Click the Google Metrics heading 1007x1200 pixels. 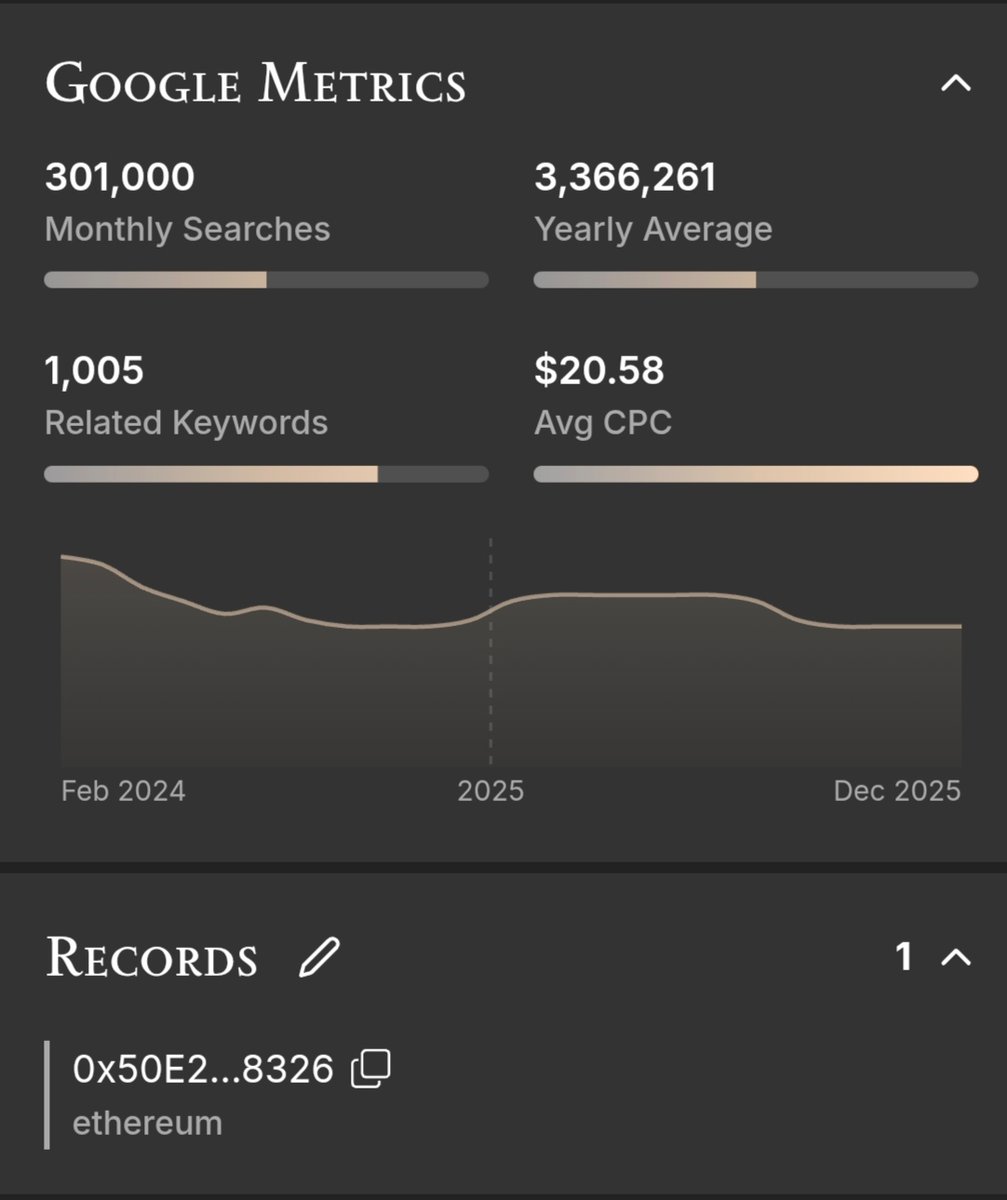256,84
